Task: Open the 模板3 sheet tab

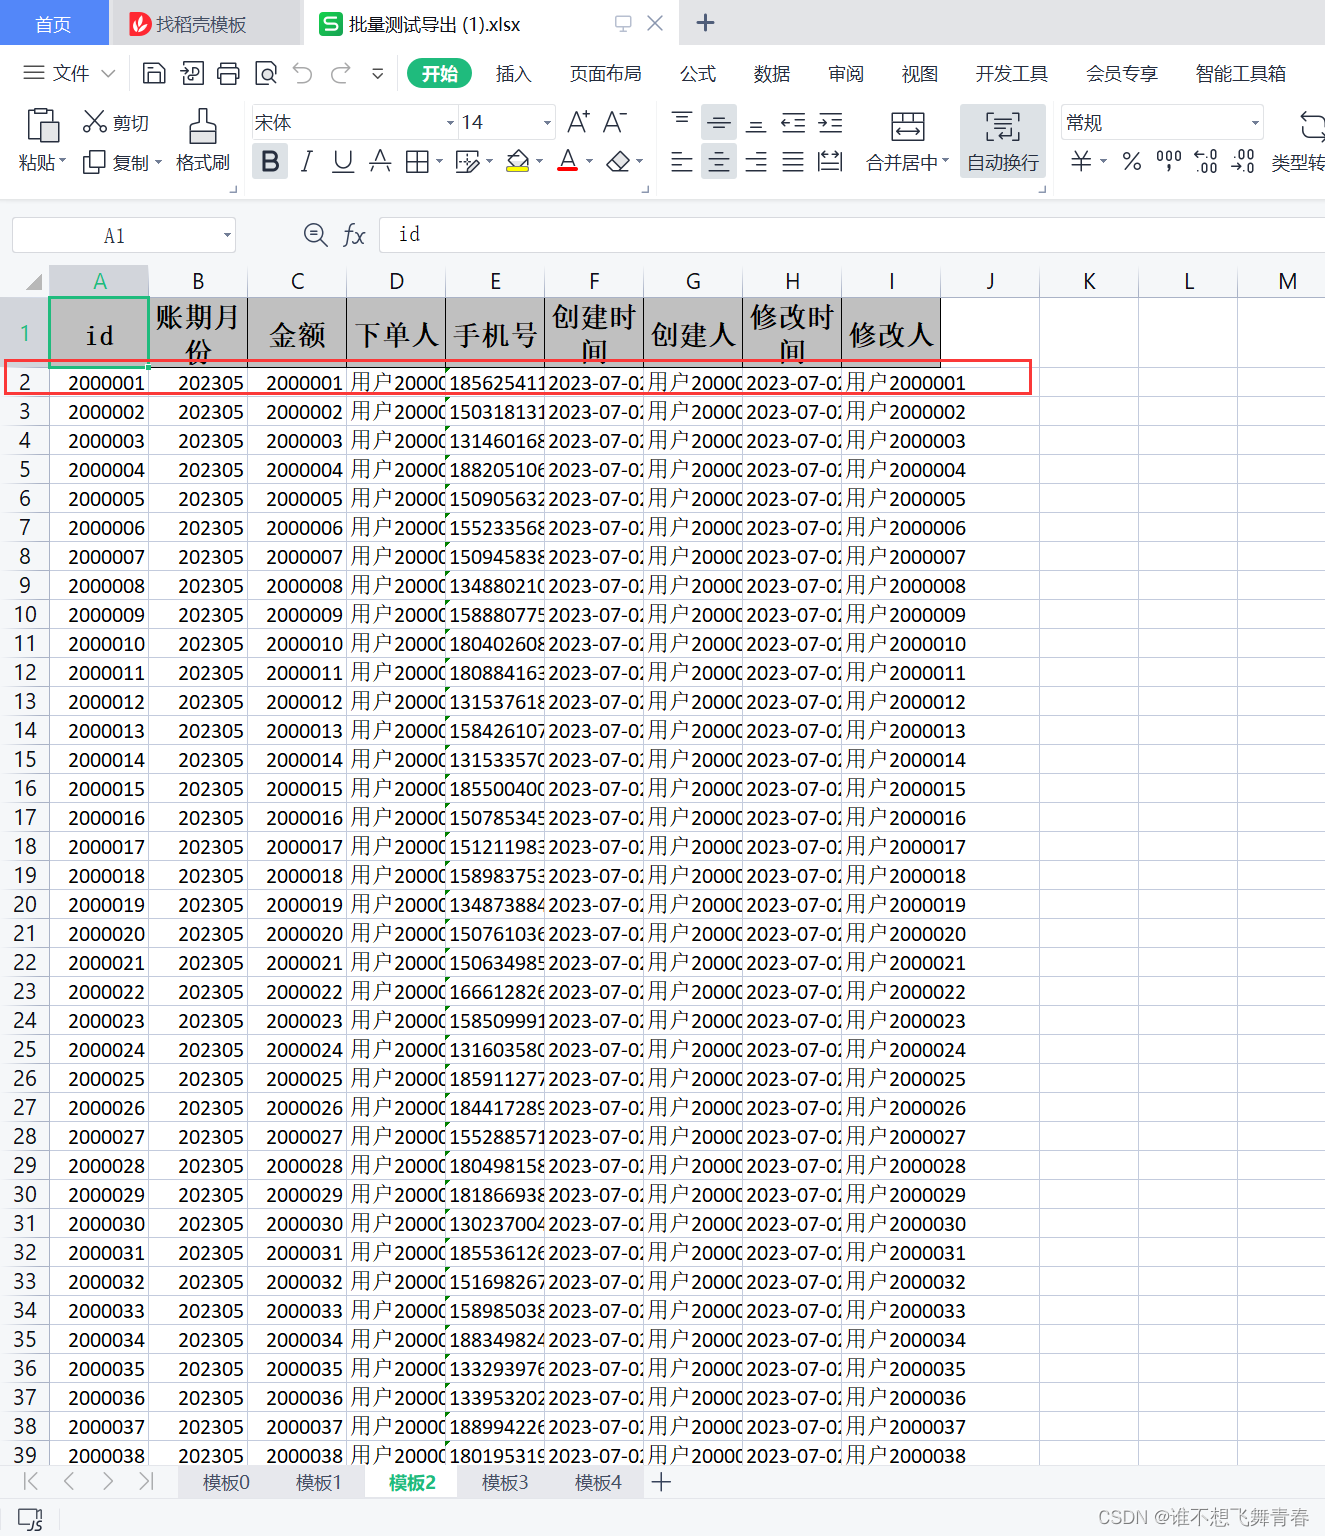Action: pyautogui.click(x=505, y=1482)
